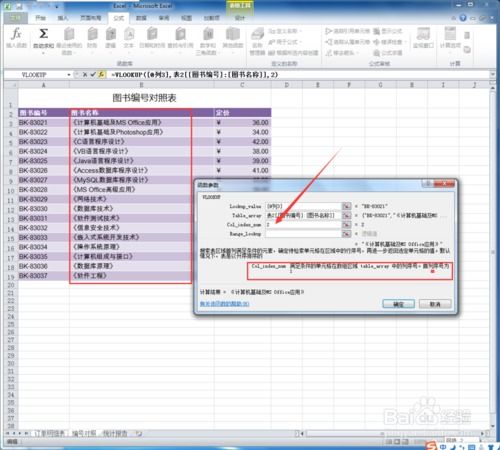
Task: Expand the Name Box function dropdown
Action: point(69,75)
